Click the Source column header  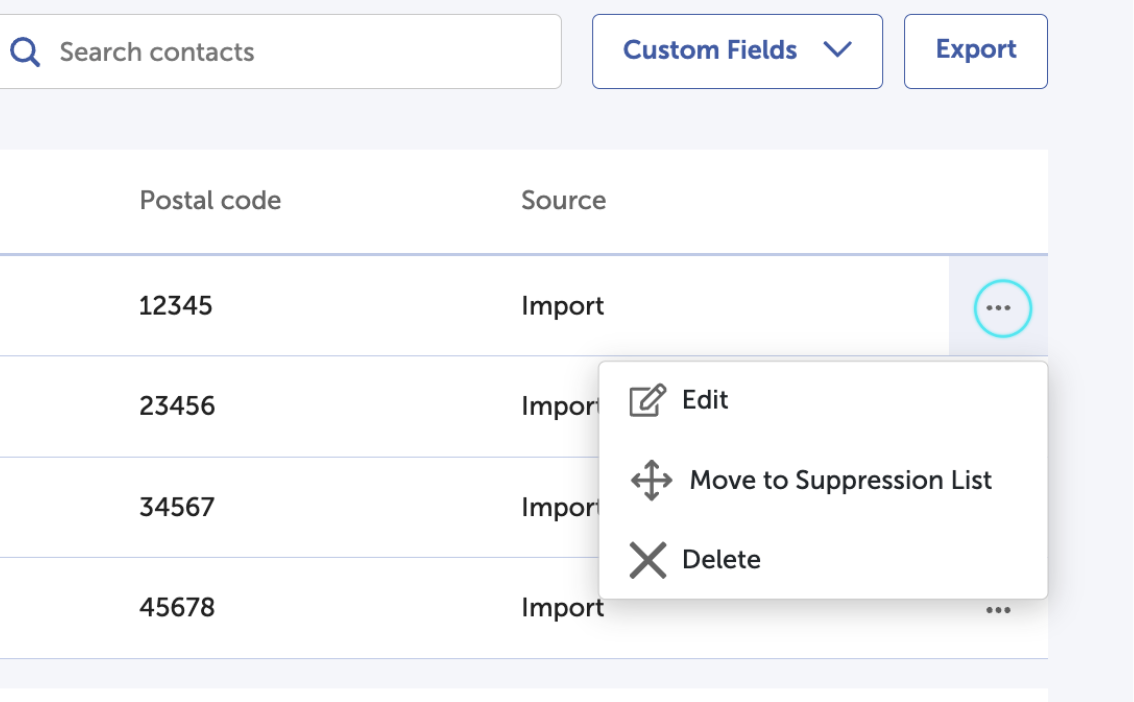pyautogui.click(x=563, y=201)
